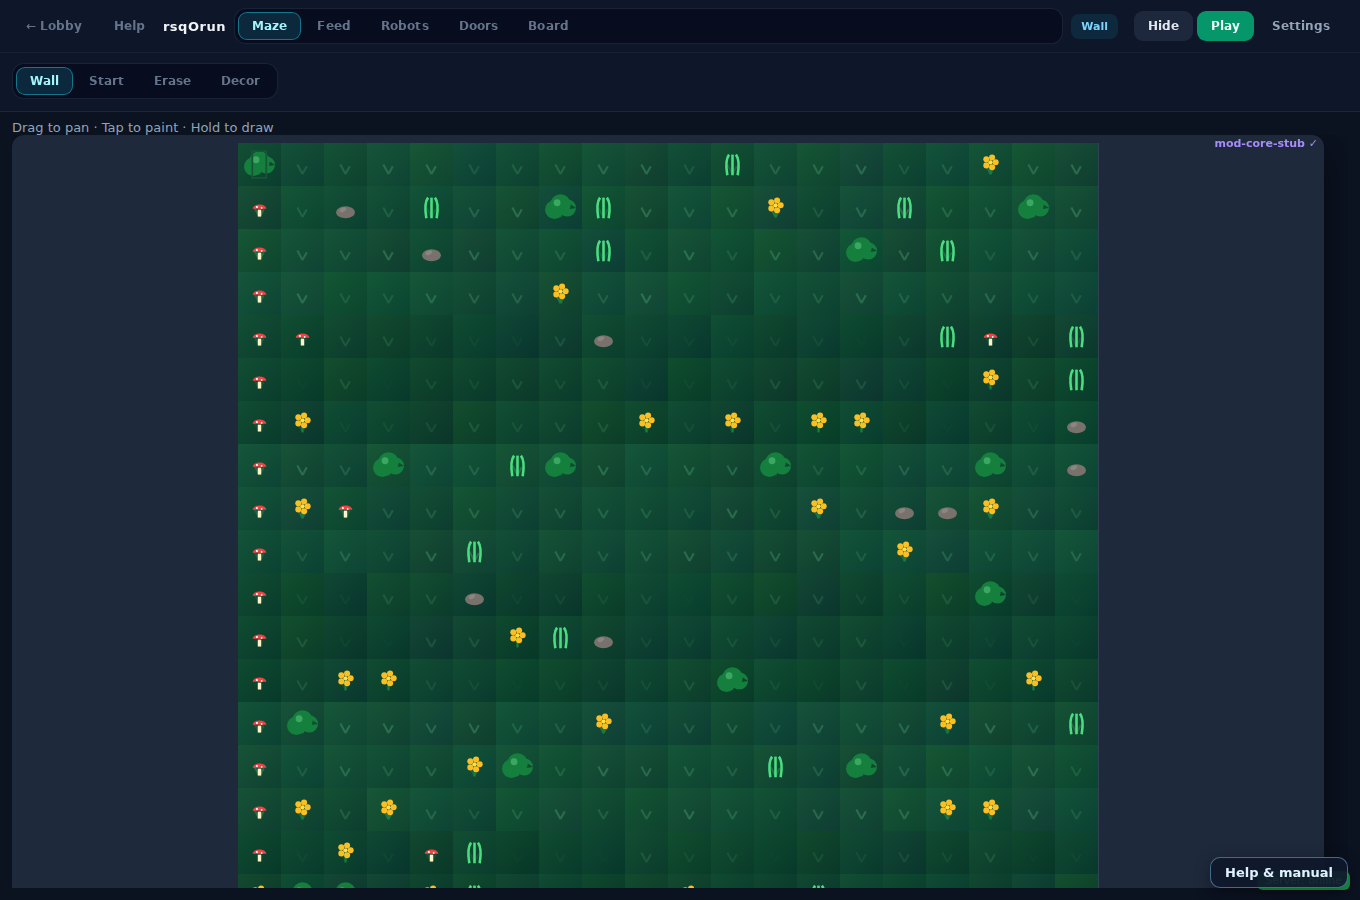This screenshot has height=900, width=1360.
Task: Switch to the Maze tab
Action: 269,26
